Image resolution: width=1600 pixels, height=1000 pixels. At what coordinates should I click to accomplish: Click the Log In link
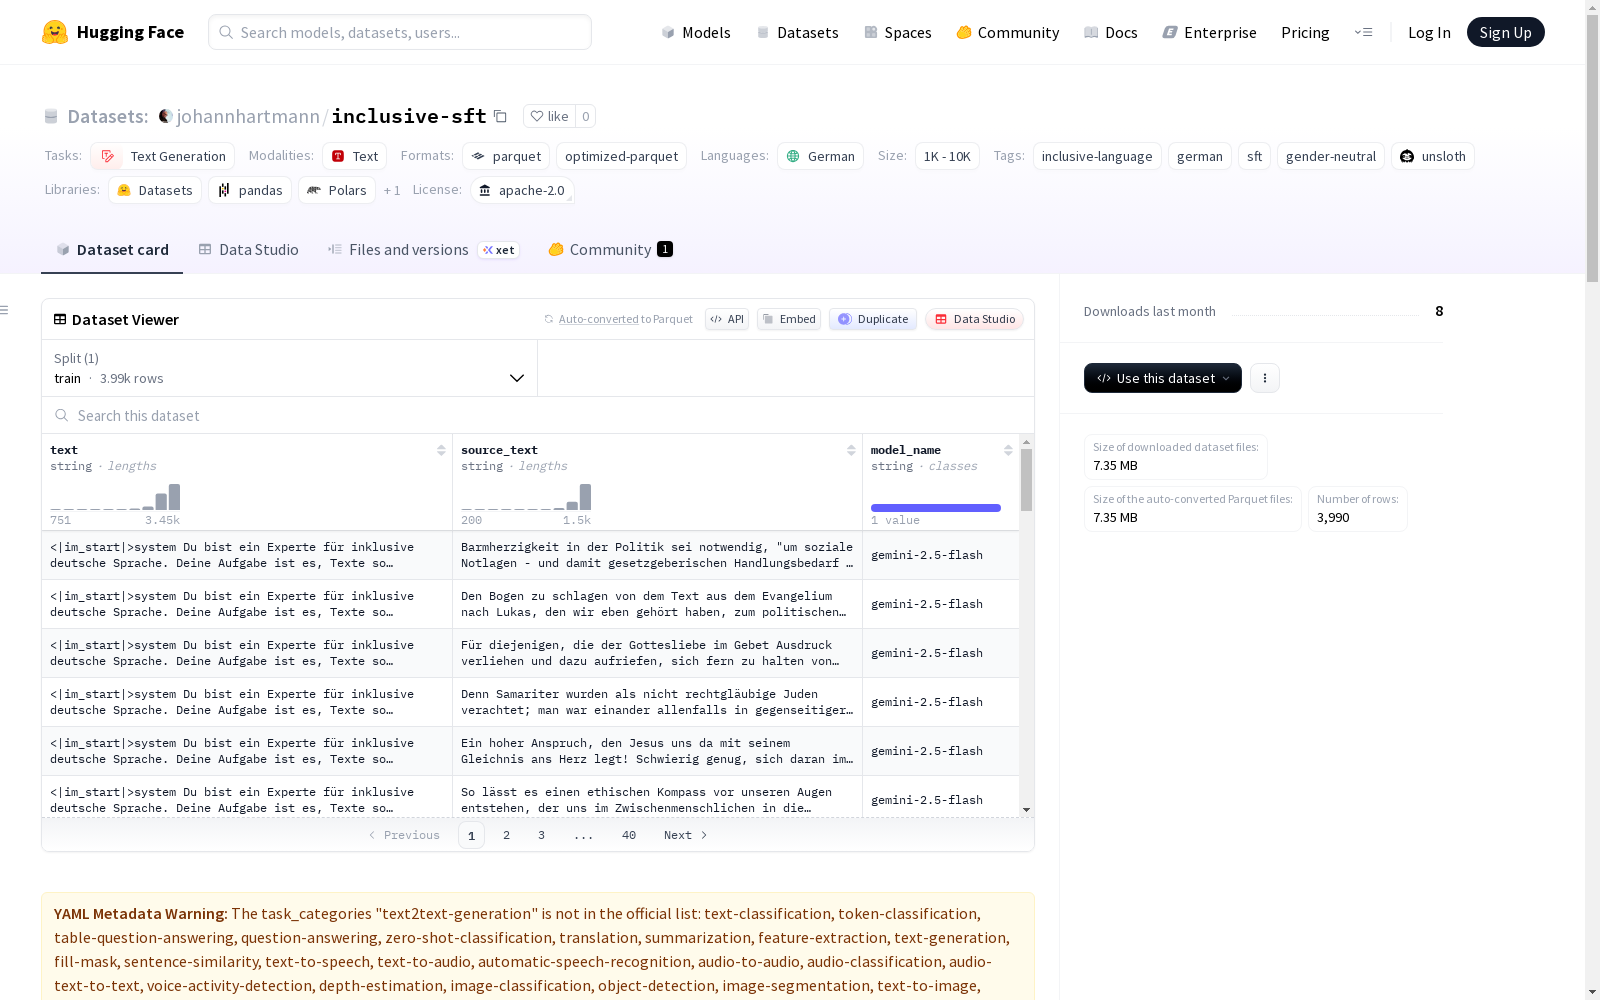(1429, 32)
